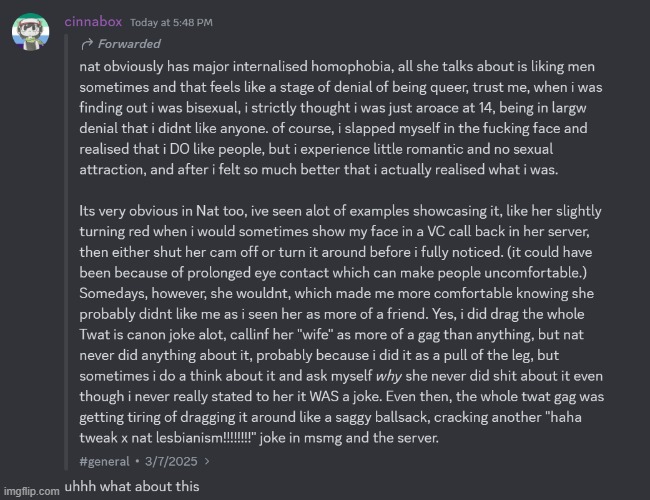Viewport: 650px width, 500px height.
Task: Select the "uhhh what about this" message
Action: [129, 485]
